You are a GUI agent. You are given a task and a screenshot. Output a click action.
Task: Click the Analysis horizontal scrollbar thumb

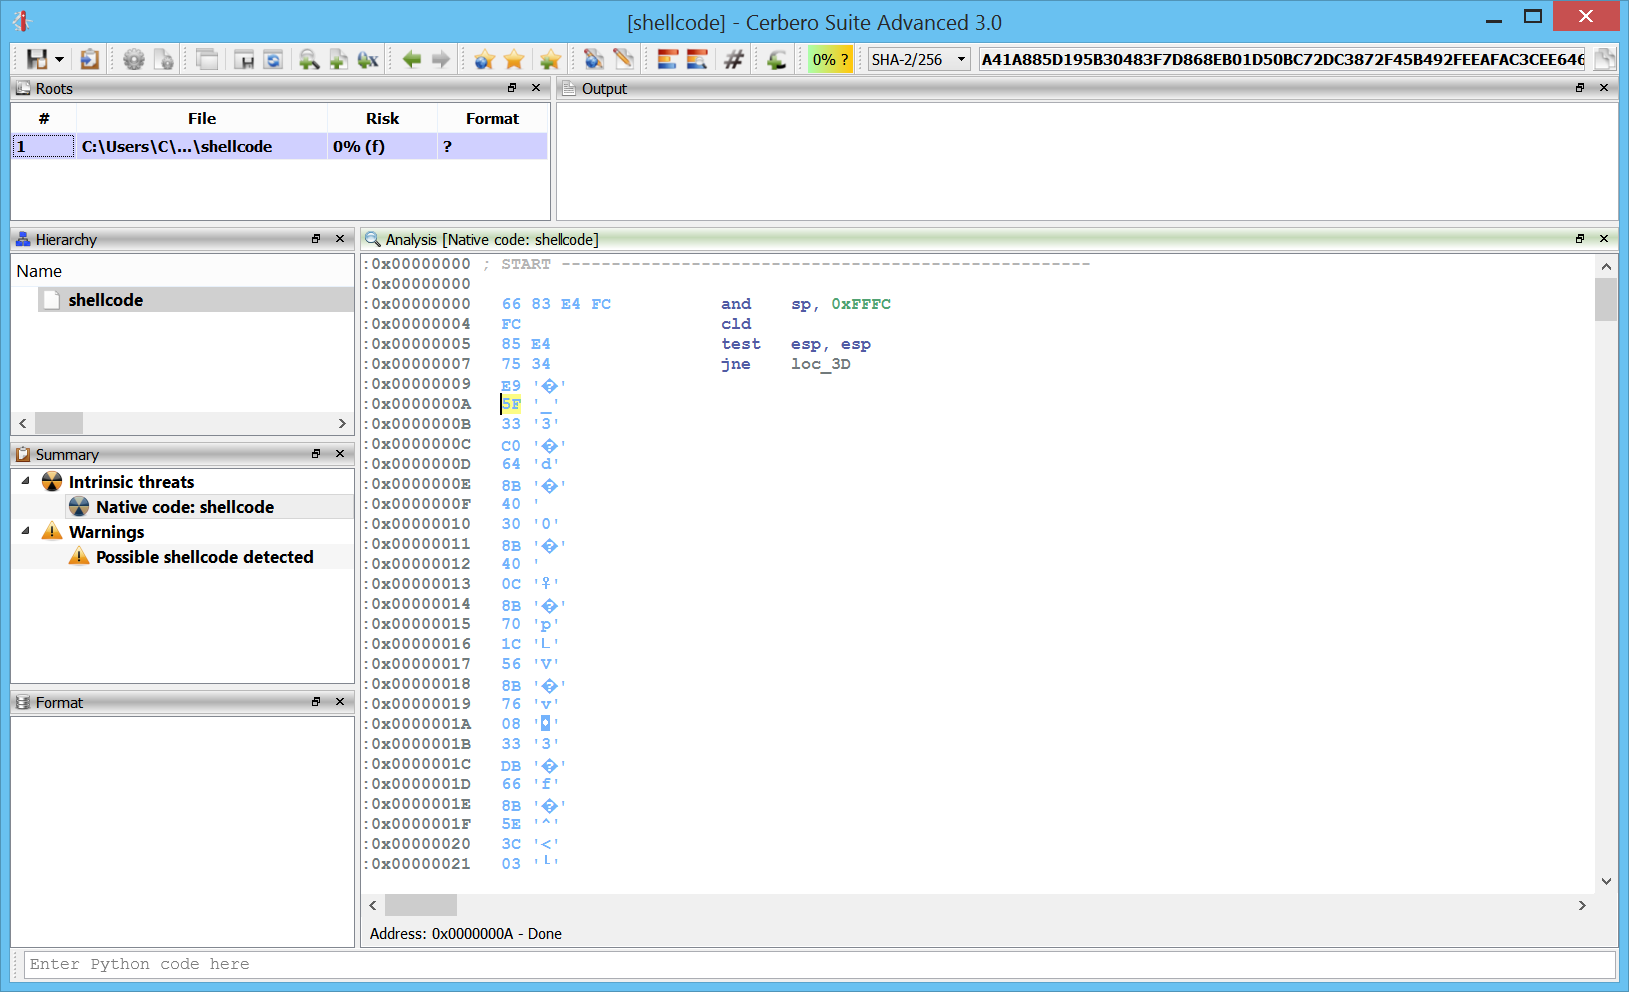421,905
